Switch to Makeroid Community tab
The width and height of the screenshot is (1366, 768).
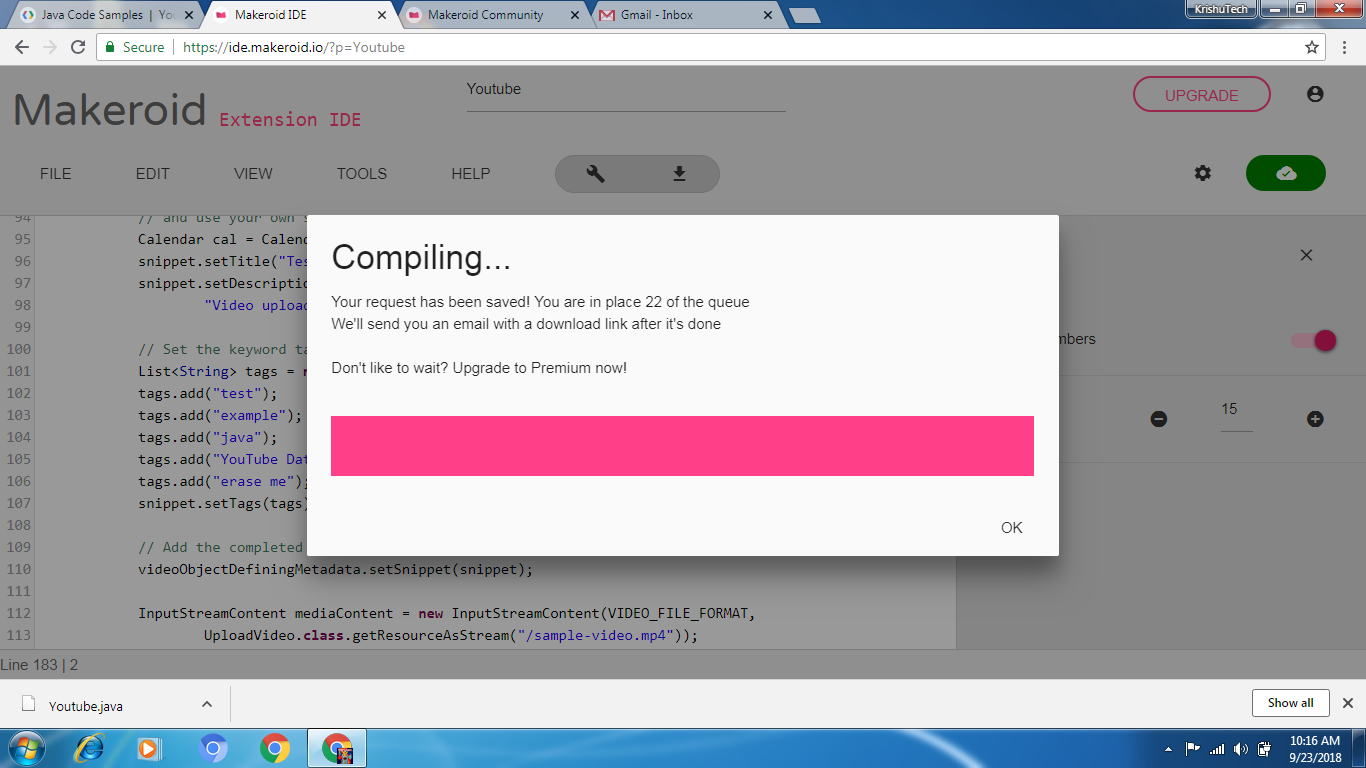485,15
